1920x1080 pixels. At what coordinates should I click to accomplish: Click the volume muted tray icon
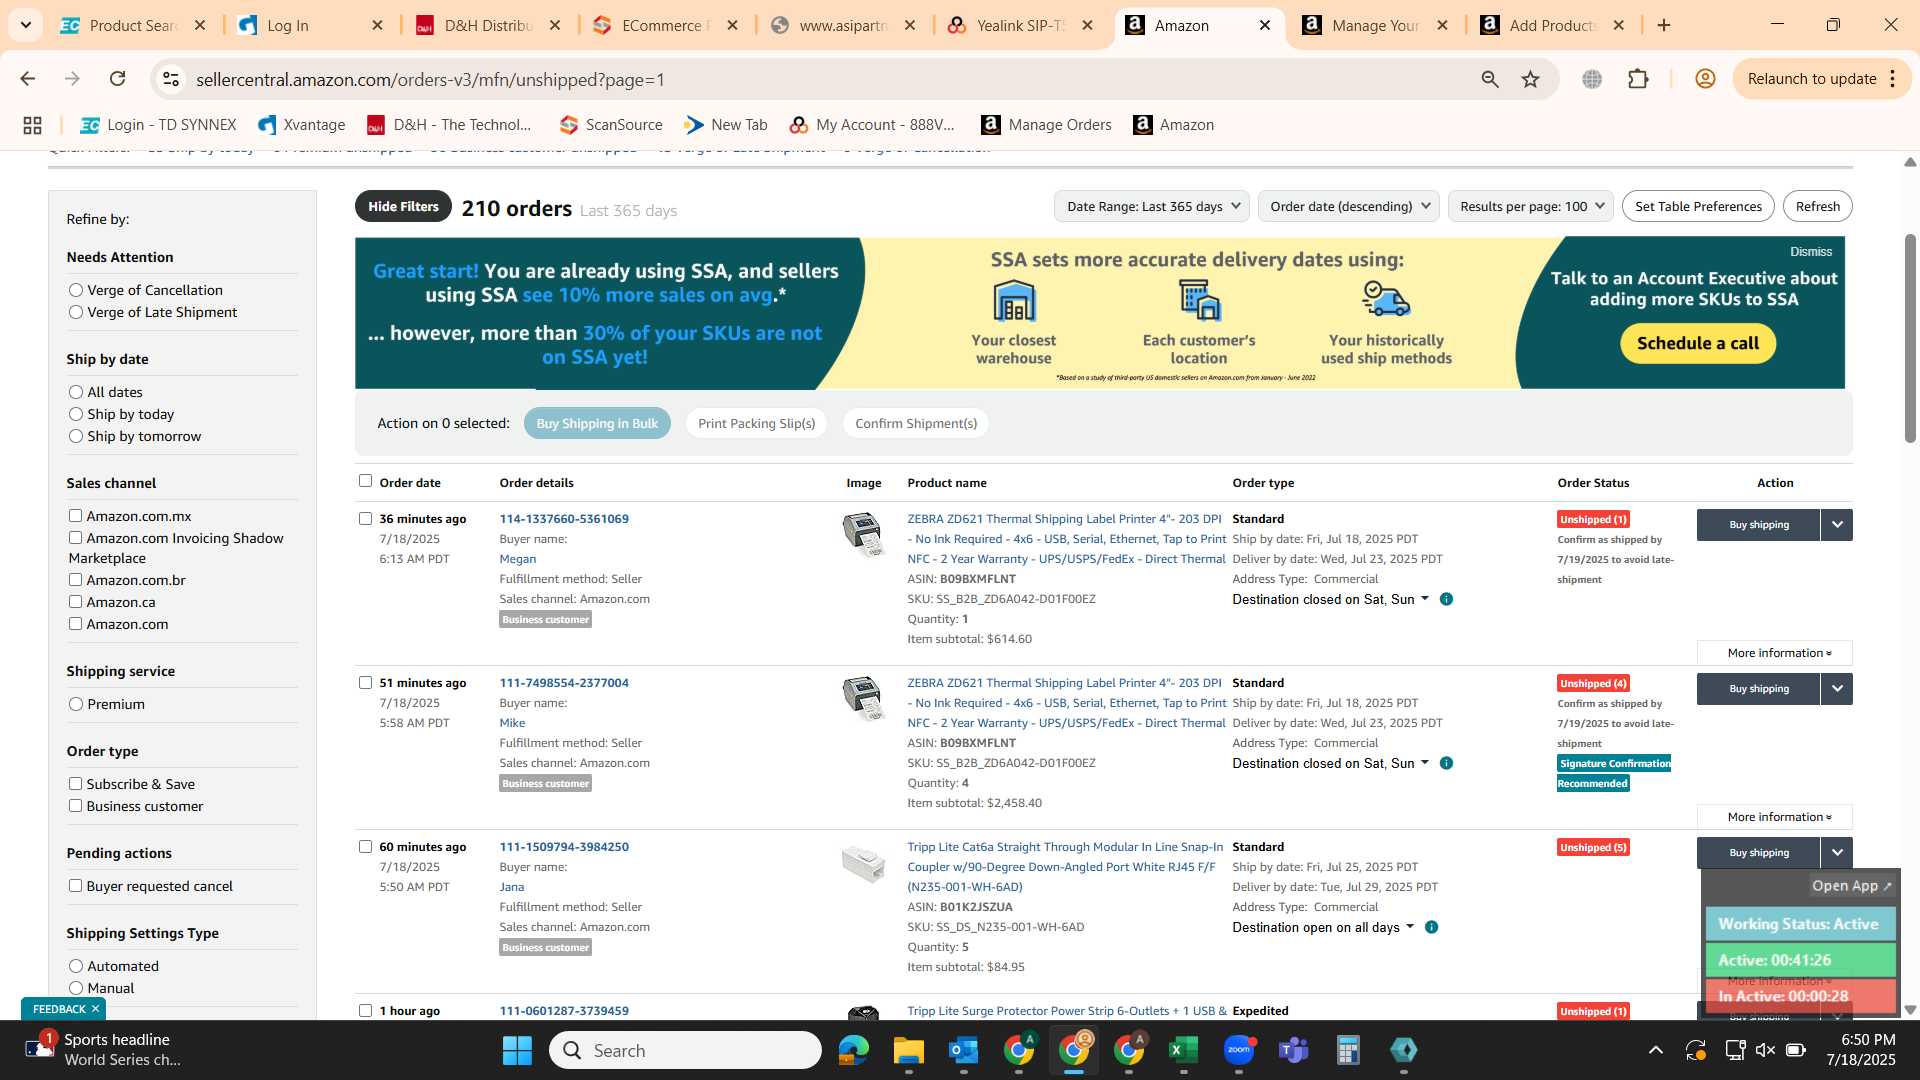click(x=1765, y=1050)
